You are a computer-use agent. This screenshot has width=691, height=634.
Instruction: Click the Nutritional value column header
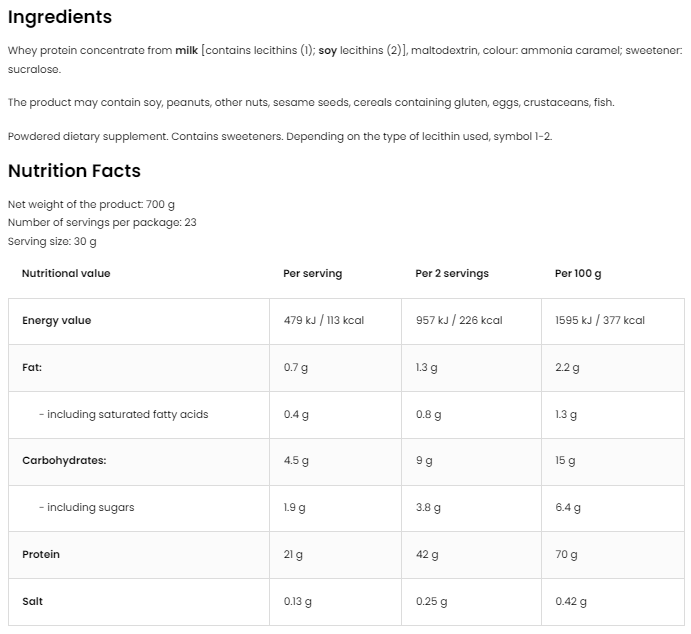[66, 273]
